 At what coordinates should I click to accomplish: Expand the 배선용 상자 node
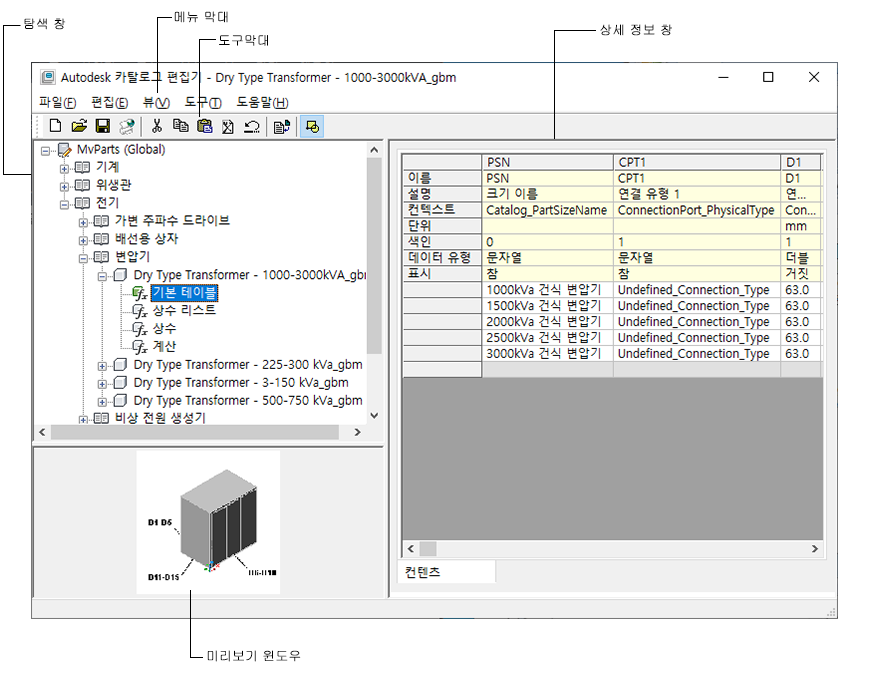tap(83, 241)
